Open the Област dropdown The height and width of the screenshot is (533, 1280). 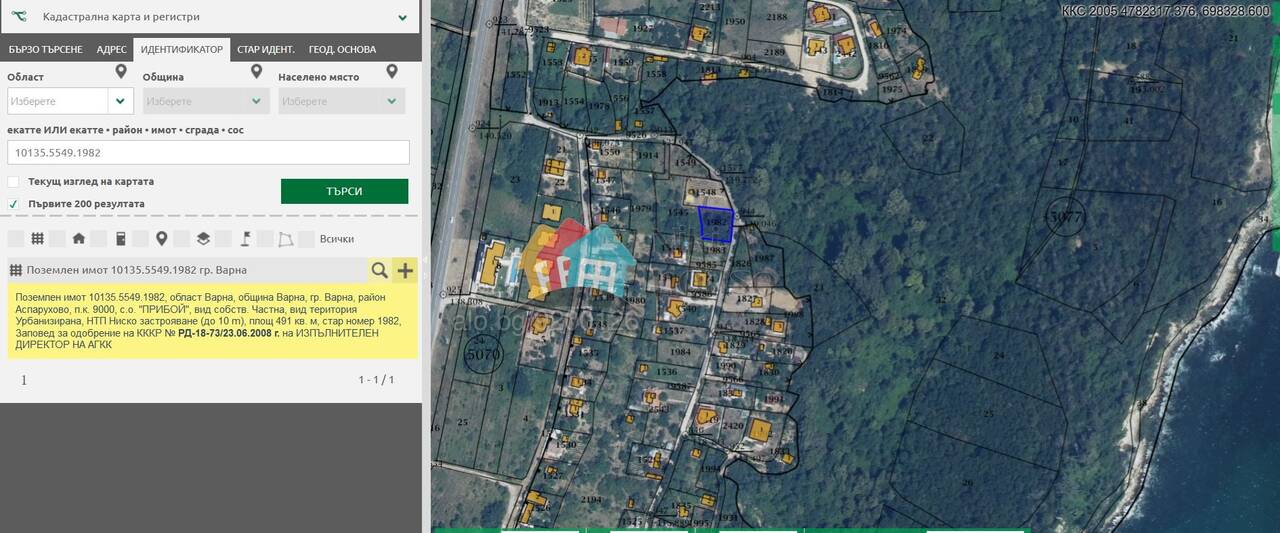[70, 101]
